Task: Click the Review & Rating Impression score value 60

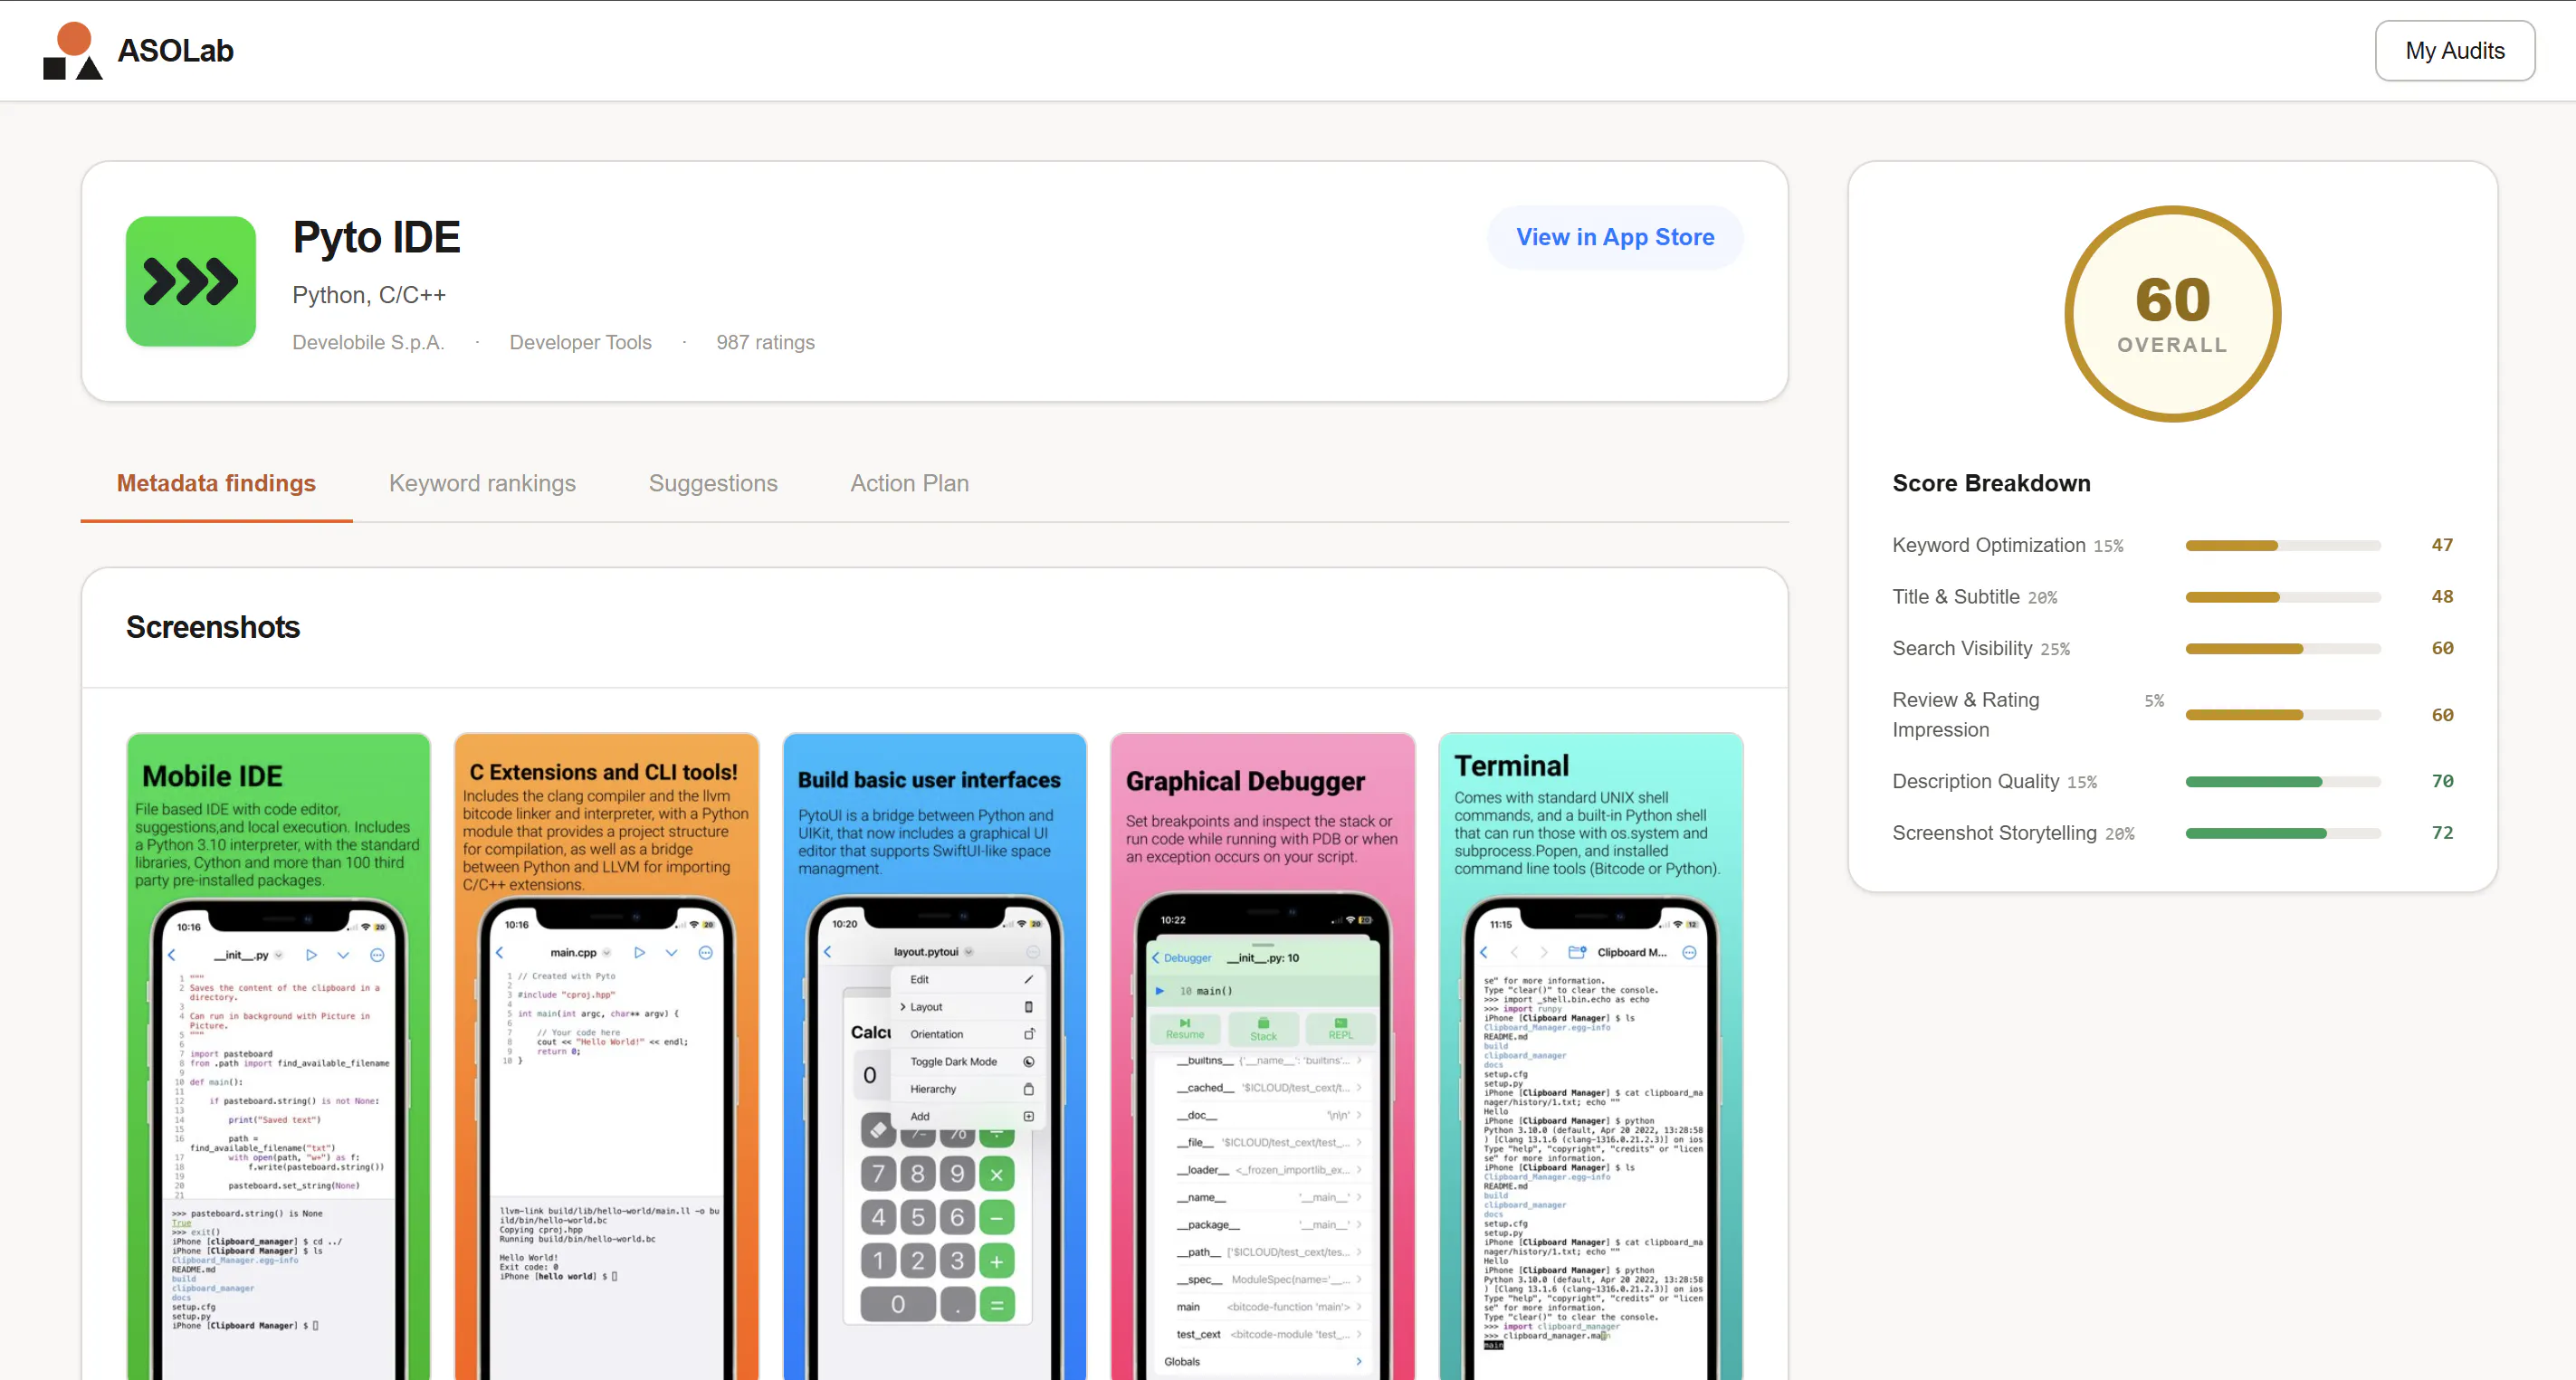Action: [2442, 715]
